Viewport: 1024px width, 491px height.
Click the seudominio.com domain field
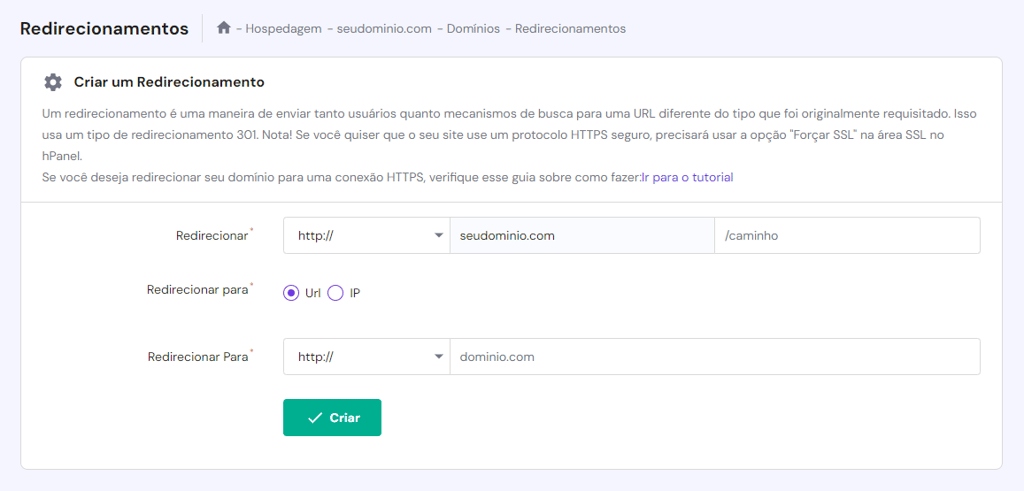pyautogui.click(x=583, y=235)
